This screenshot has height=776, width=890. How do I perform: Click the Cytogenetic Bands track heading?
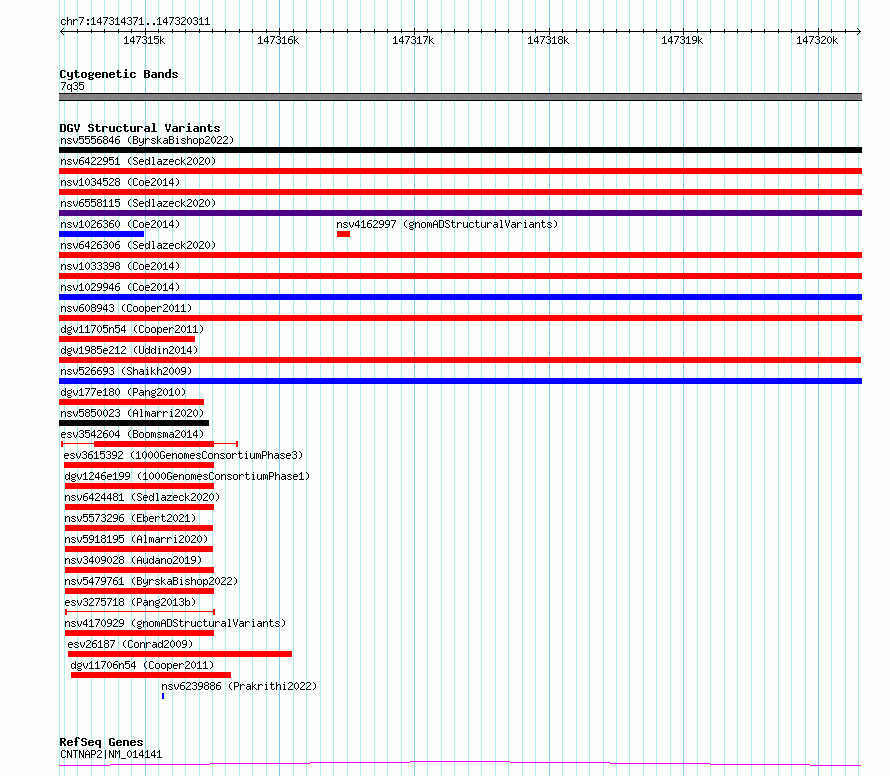[119, 74]
